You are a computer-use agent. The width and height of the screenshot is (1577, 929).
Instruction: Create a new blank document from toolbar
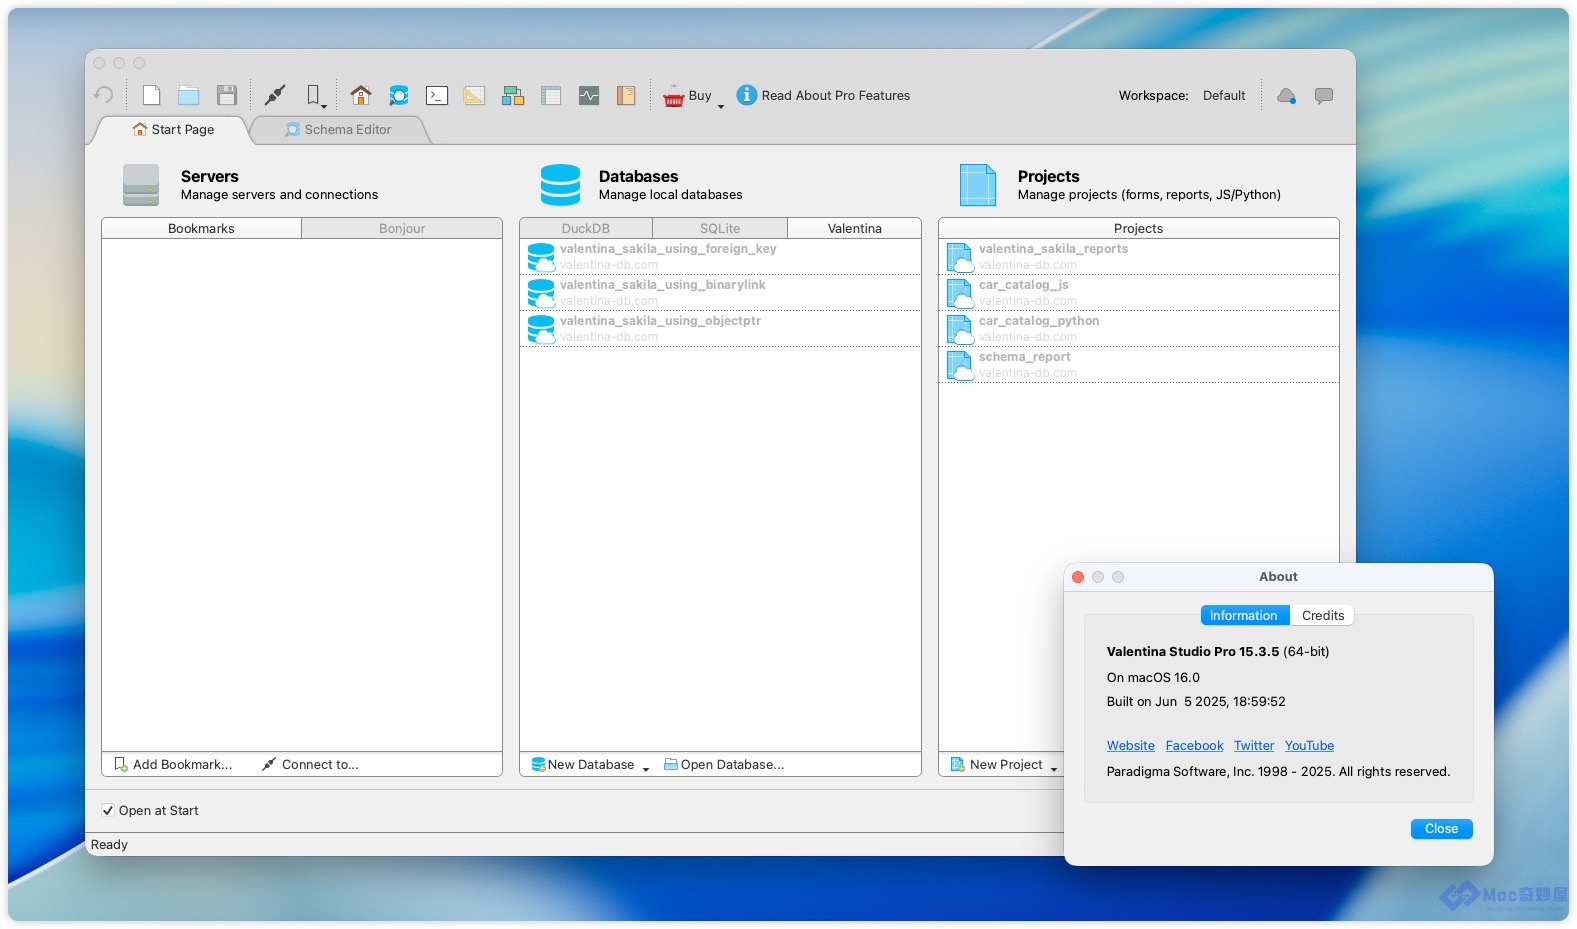[x=151, y=95]
